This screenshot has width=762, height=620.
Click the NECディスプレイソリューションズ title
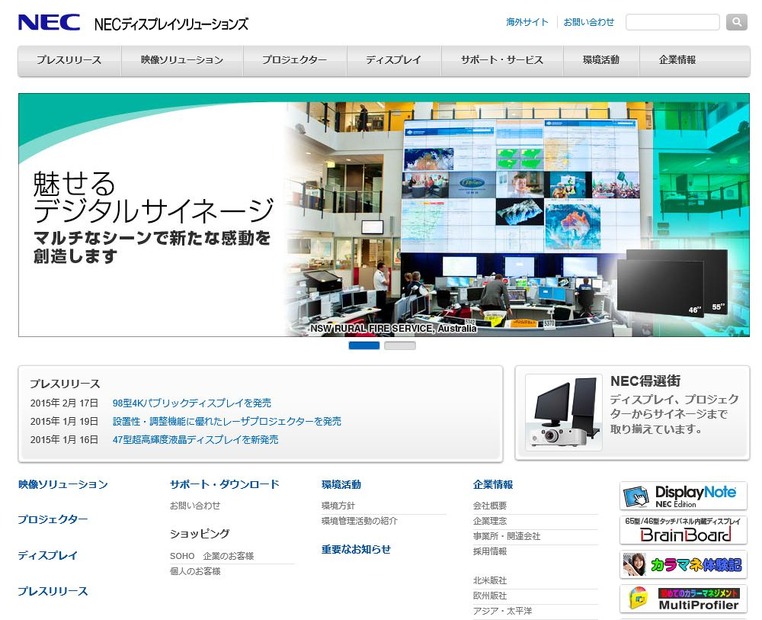click(171, 24)
